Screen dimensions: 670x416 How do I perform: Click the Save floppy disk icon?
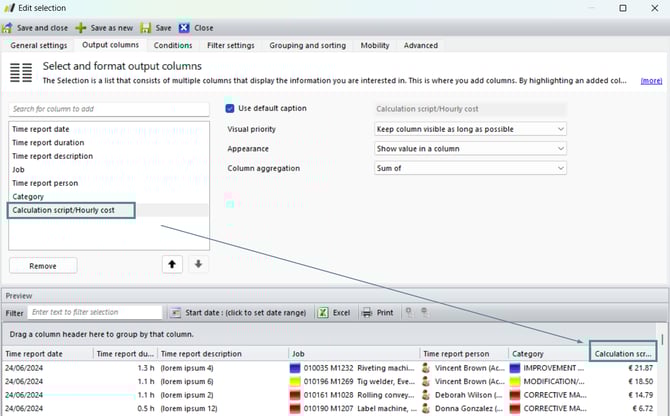(146, 28)
